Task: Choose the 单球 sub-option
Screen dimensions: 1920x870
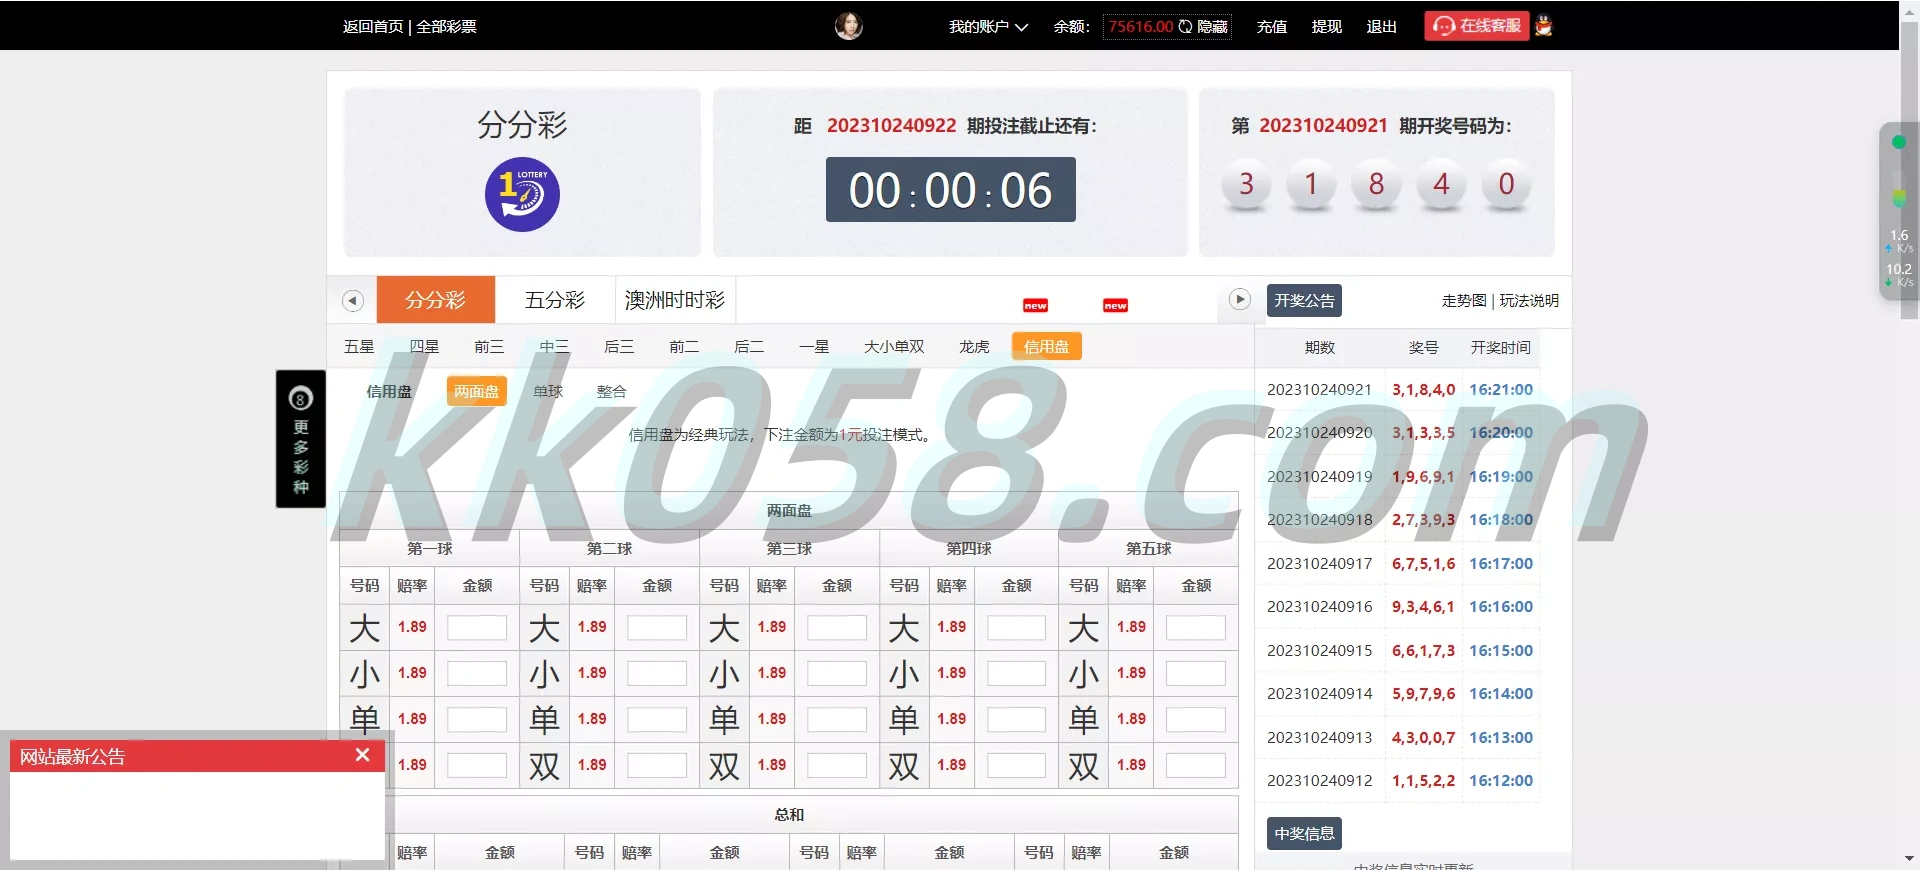Action: click(548, 391)
